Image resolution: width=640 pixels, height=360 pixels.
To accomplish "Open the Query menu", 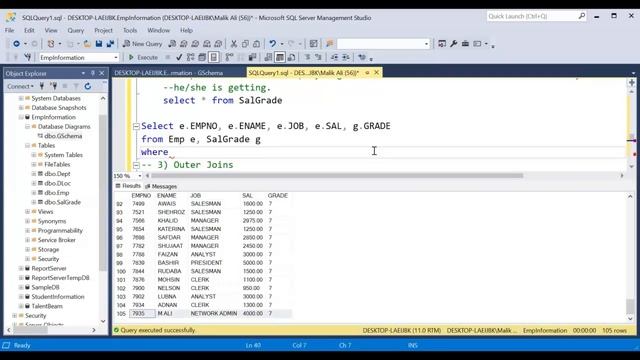I will (76, 30).
